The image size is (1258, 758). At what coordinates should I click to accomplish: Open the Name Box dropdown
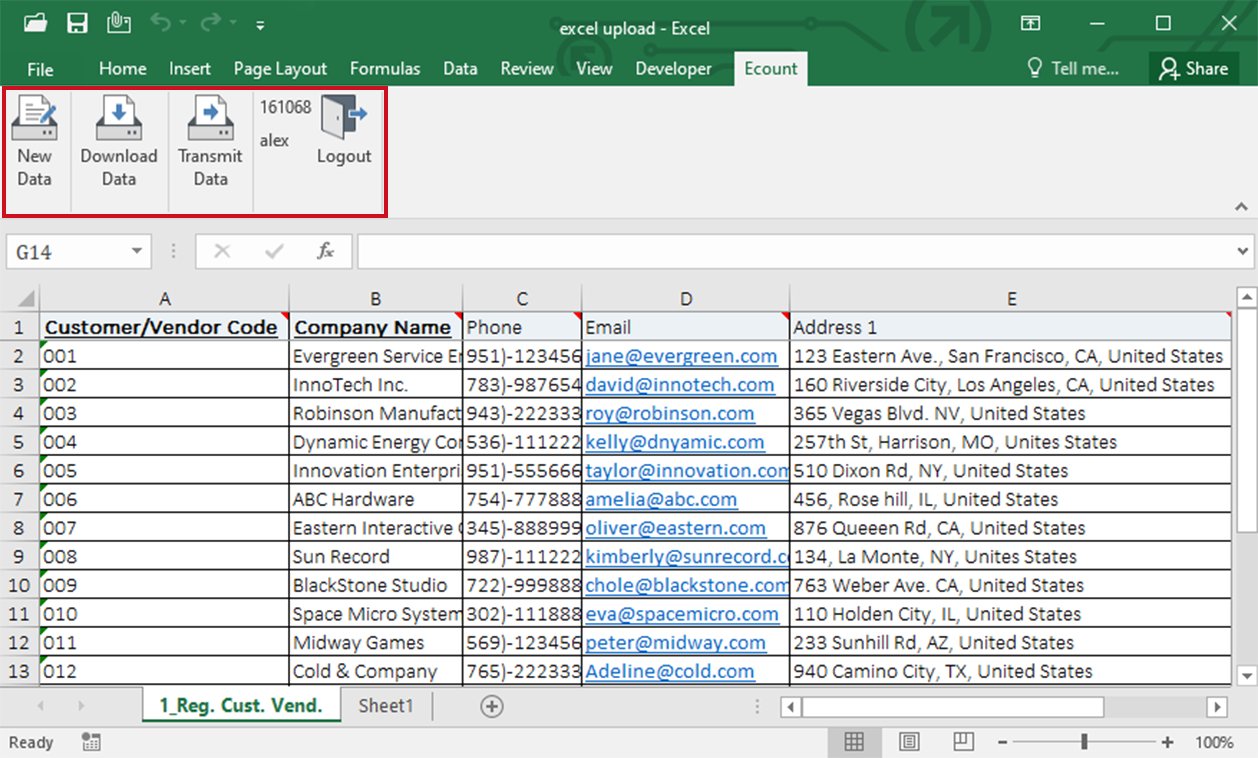click(x=136, y=251)
